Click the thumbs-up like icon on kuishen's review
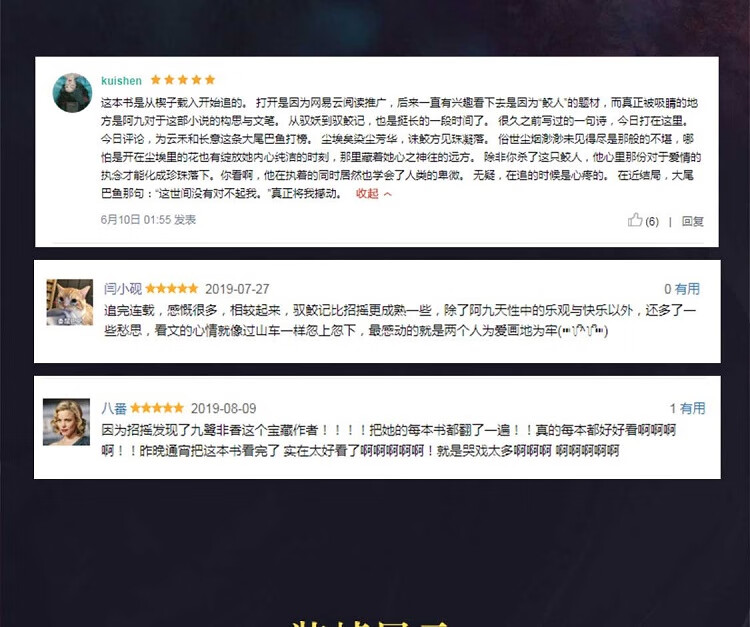This screenshot has width=750, height=627. point(635,220)
